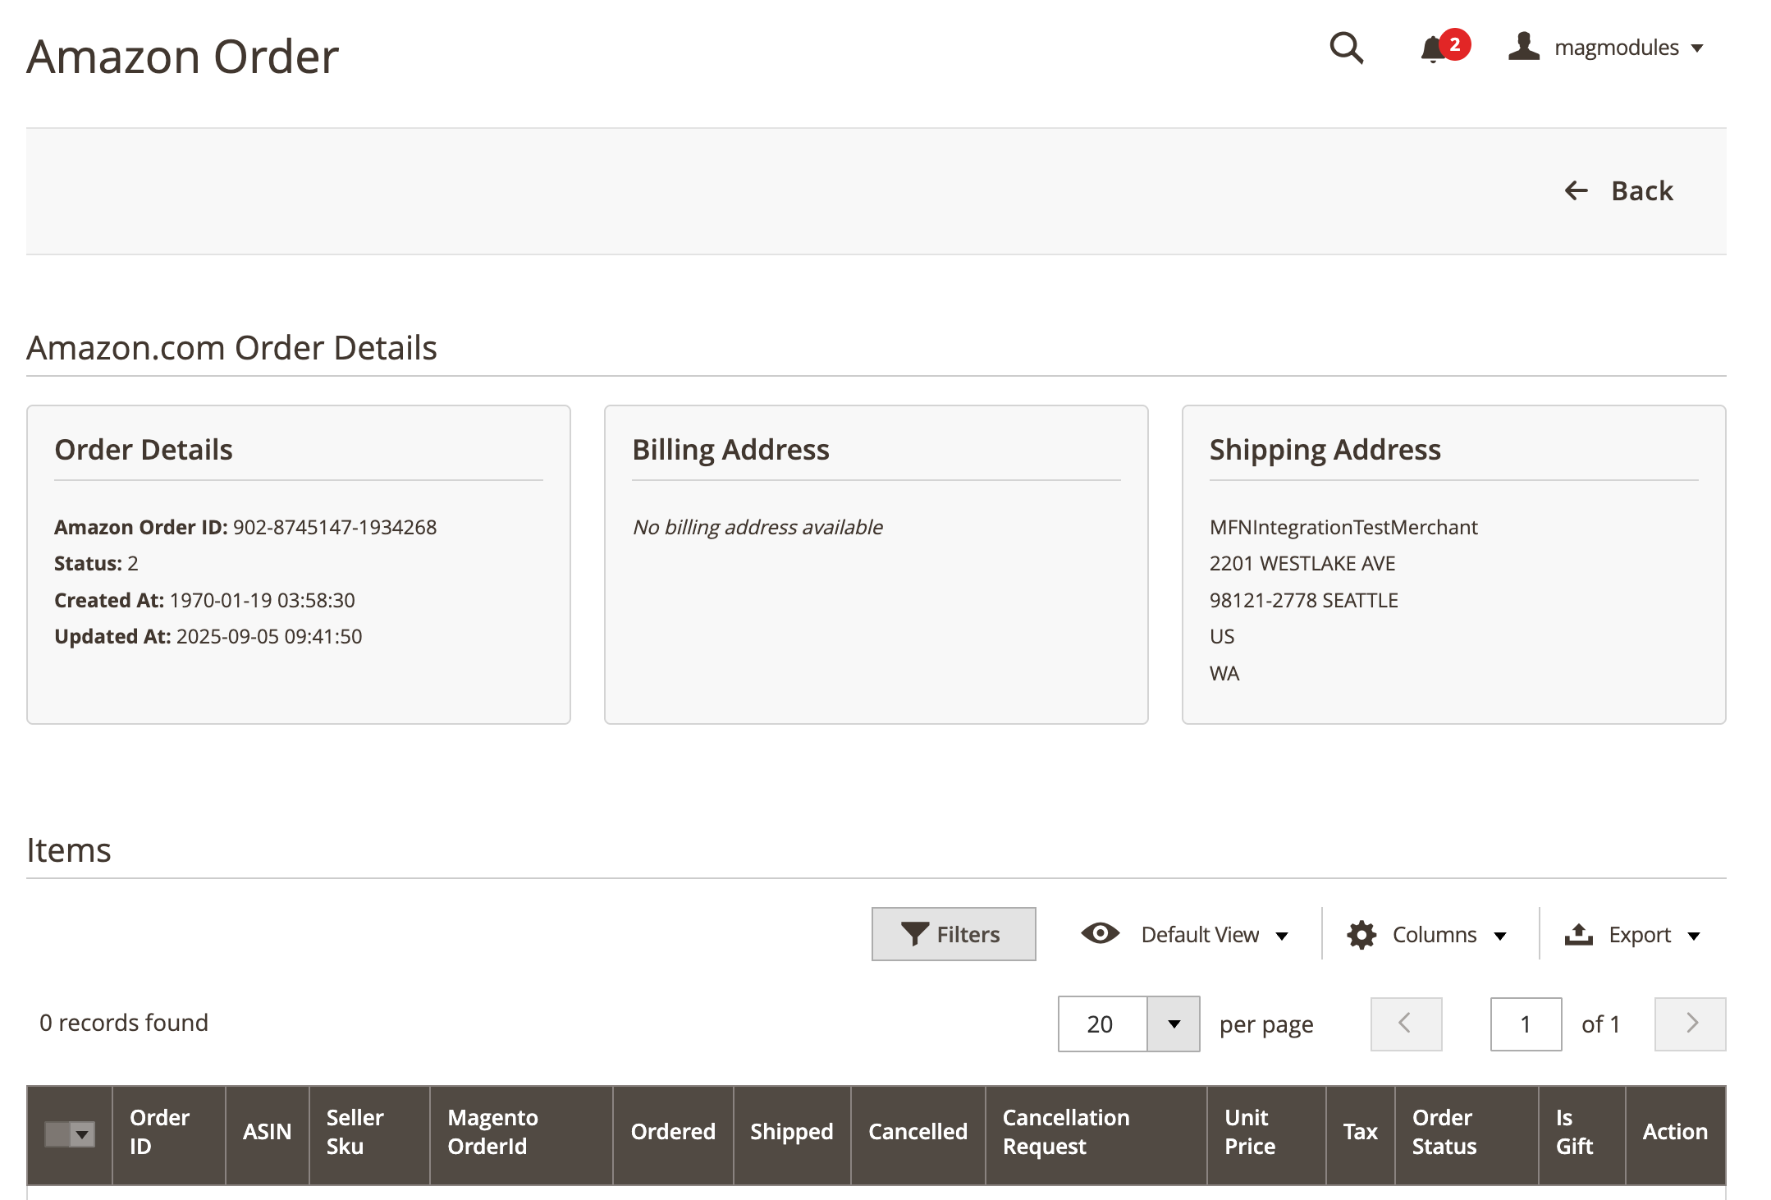Viewport: 1771px width, 1200px height.
Task: Open the per page size dropdown
Action: click(1173, 1024)
